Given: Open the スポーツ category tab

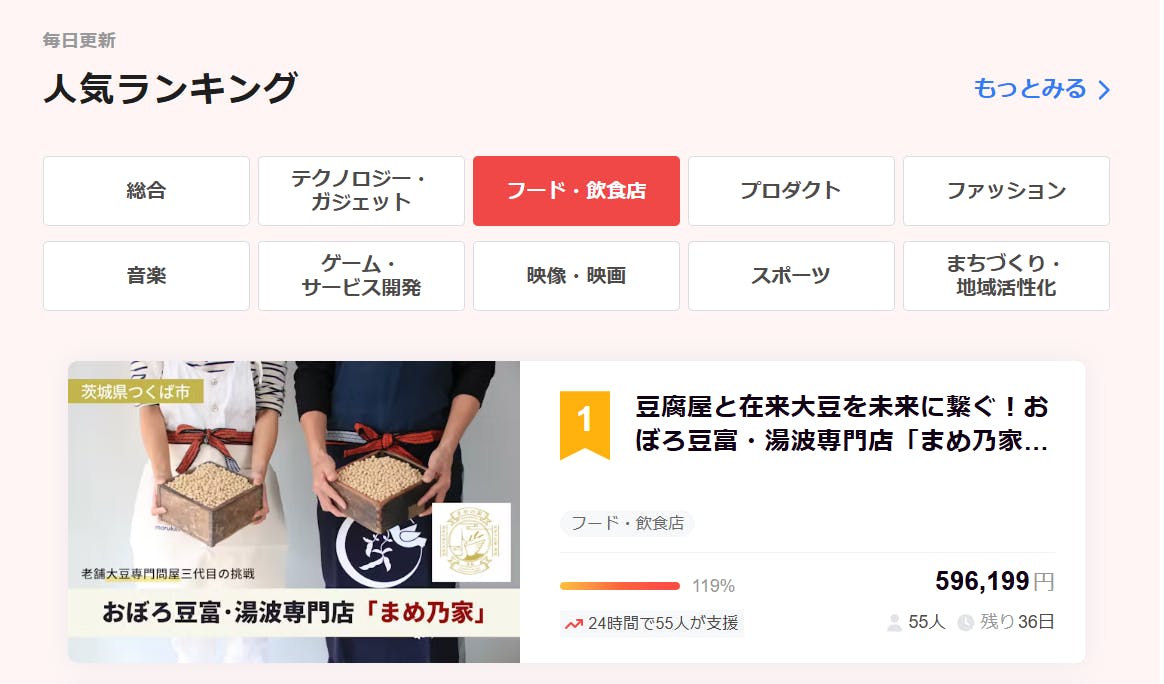Looking at the screenshot, I should [x=791, y=276].
